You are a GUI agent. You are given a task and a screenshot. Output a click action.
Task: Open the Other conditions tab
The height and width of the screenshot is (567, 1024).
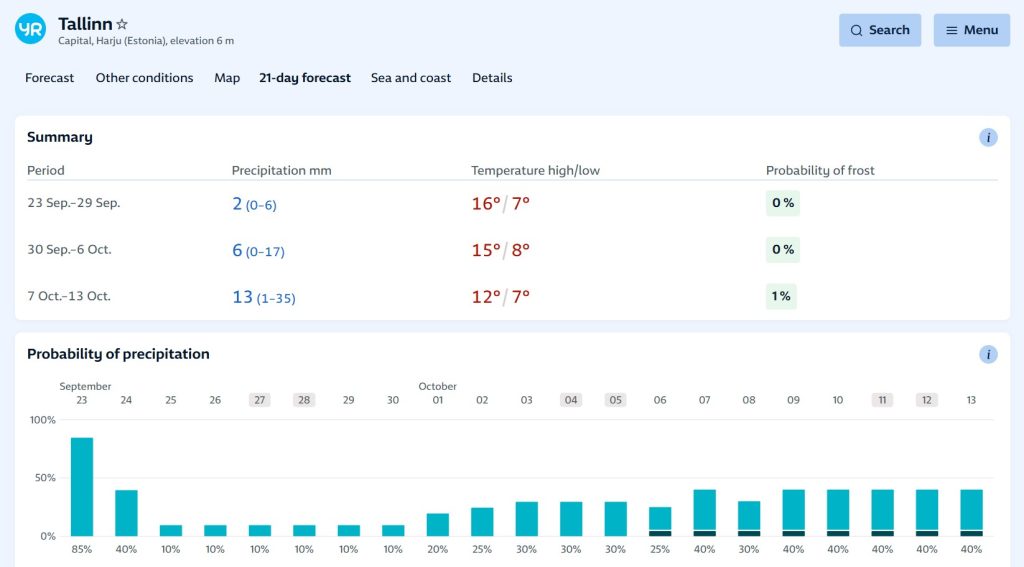coord(144,78)
